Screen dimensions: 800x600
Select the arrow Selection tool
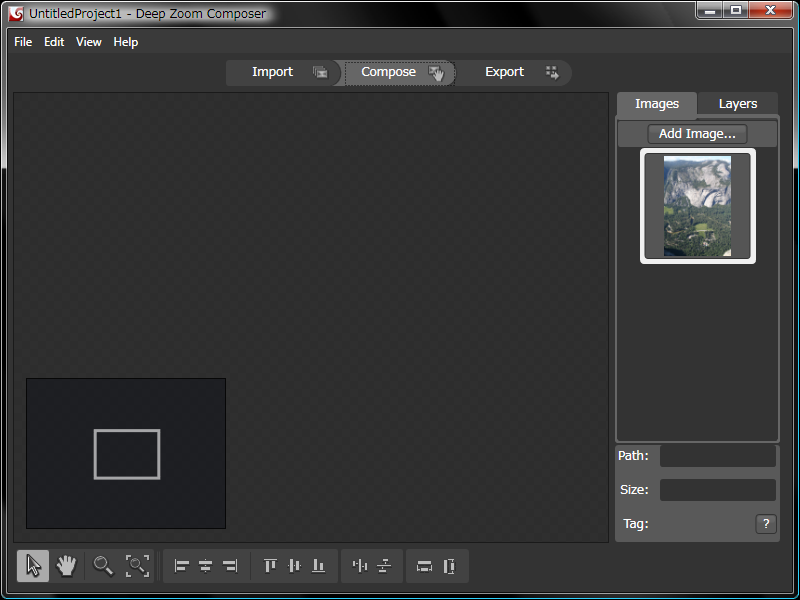pyautogui.click(x=33, y=566)
